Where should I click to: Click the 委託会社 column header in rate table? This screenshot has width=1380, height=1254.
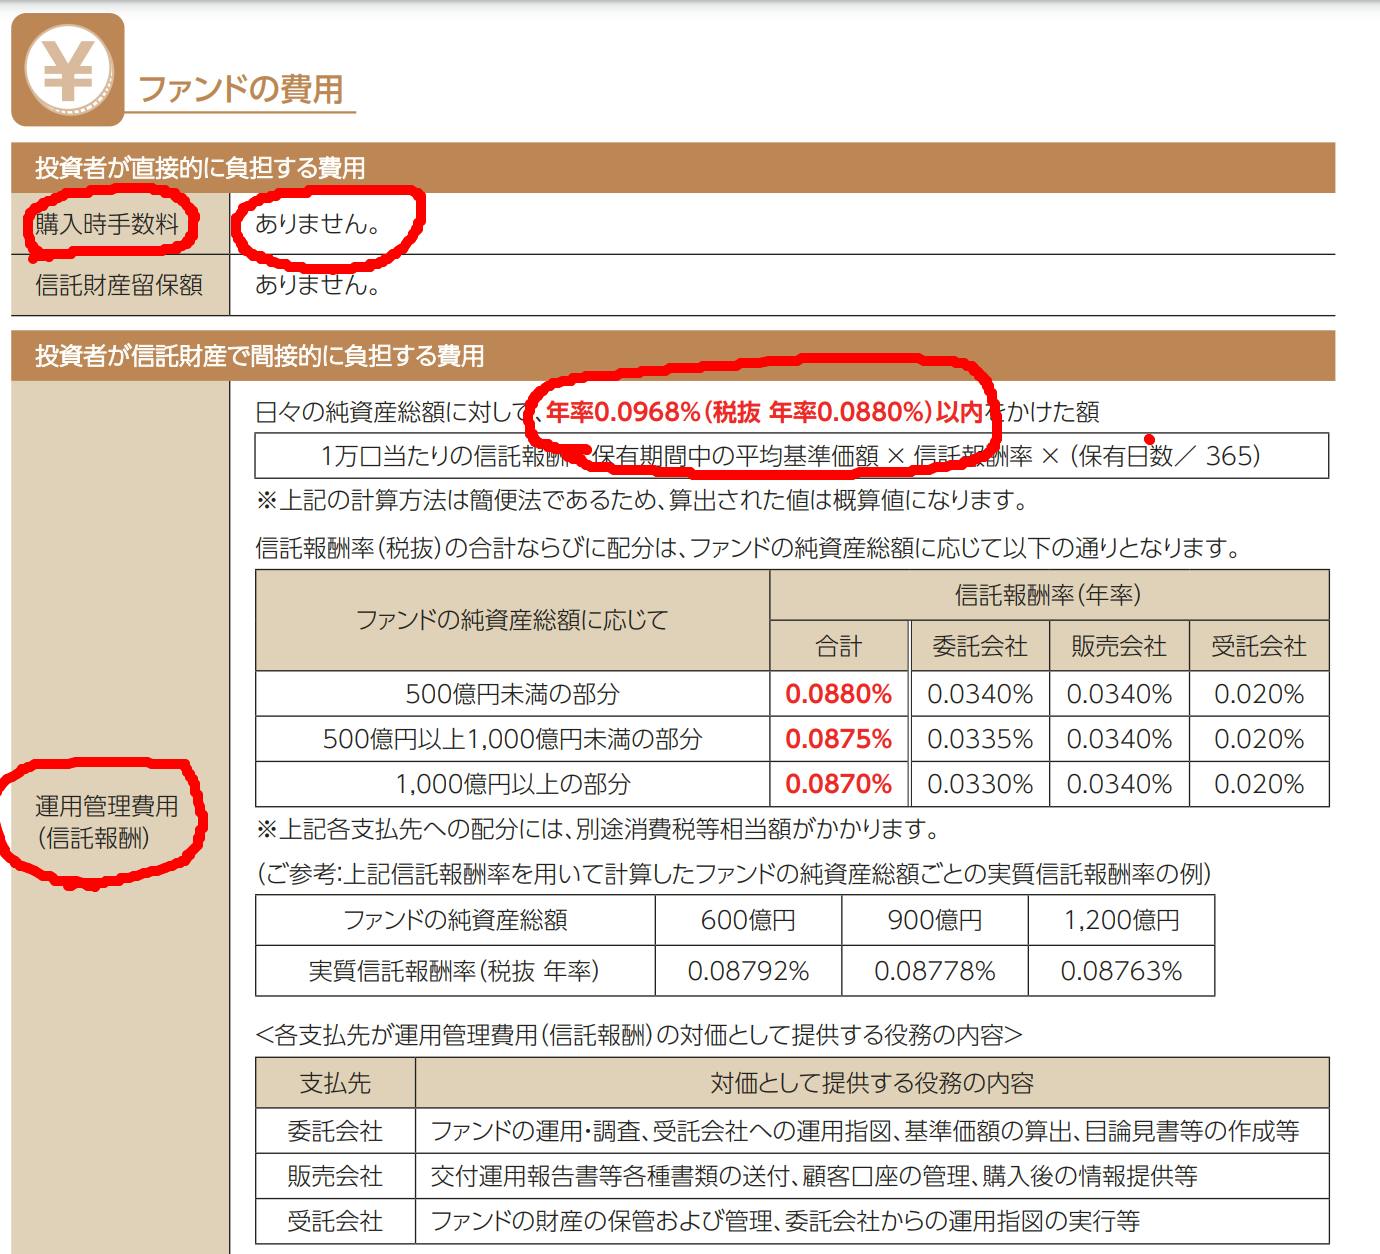980,646
